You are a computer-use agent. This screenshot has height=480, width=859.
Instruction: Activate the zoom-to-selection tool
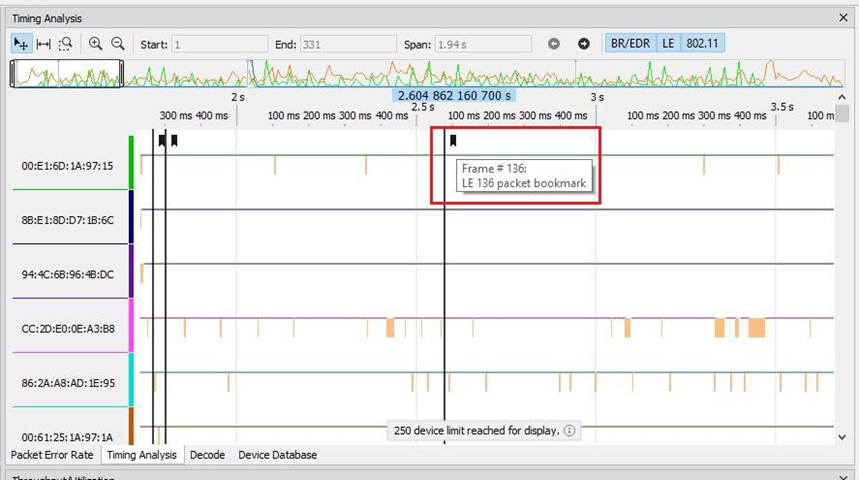point(66,43)
